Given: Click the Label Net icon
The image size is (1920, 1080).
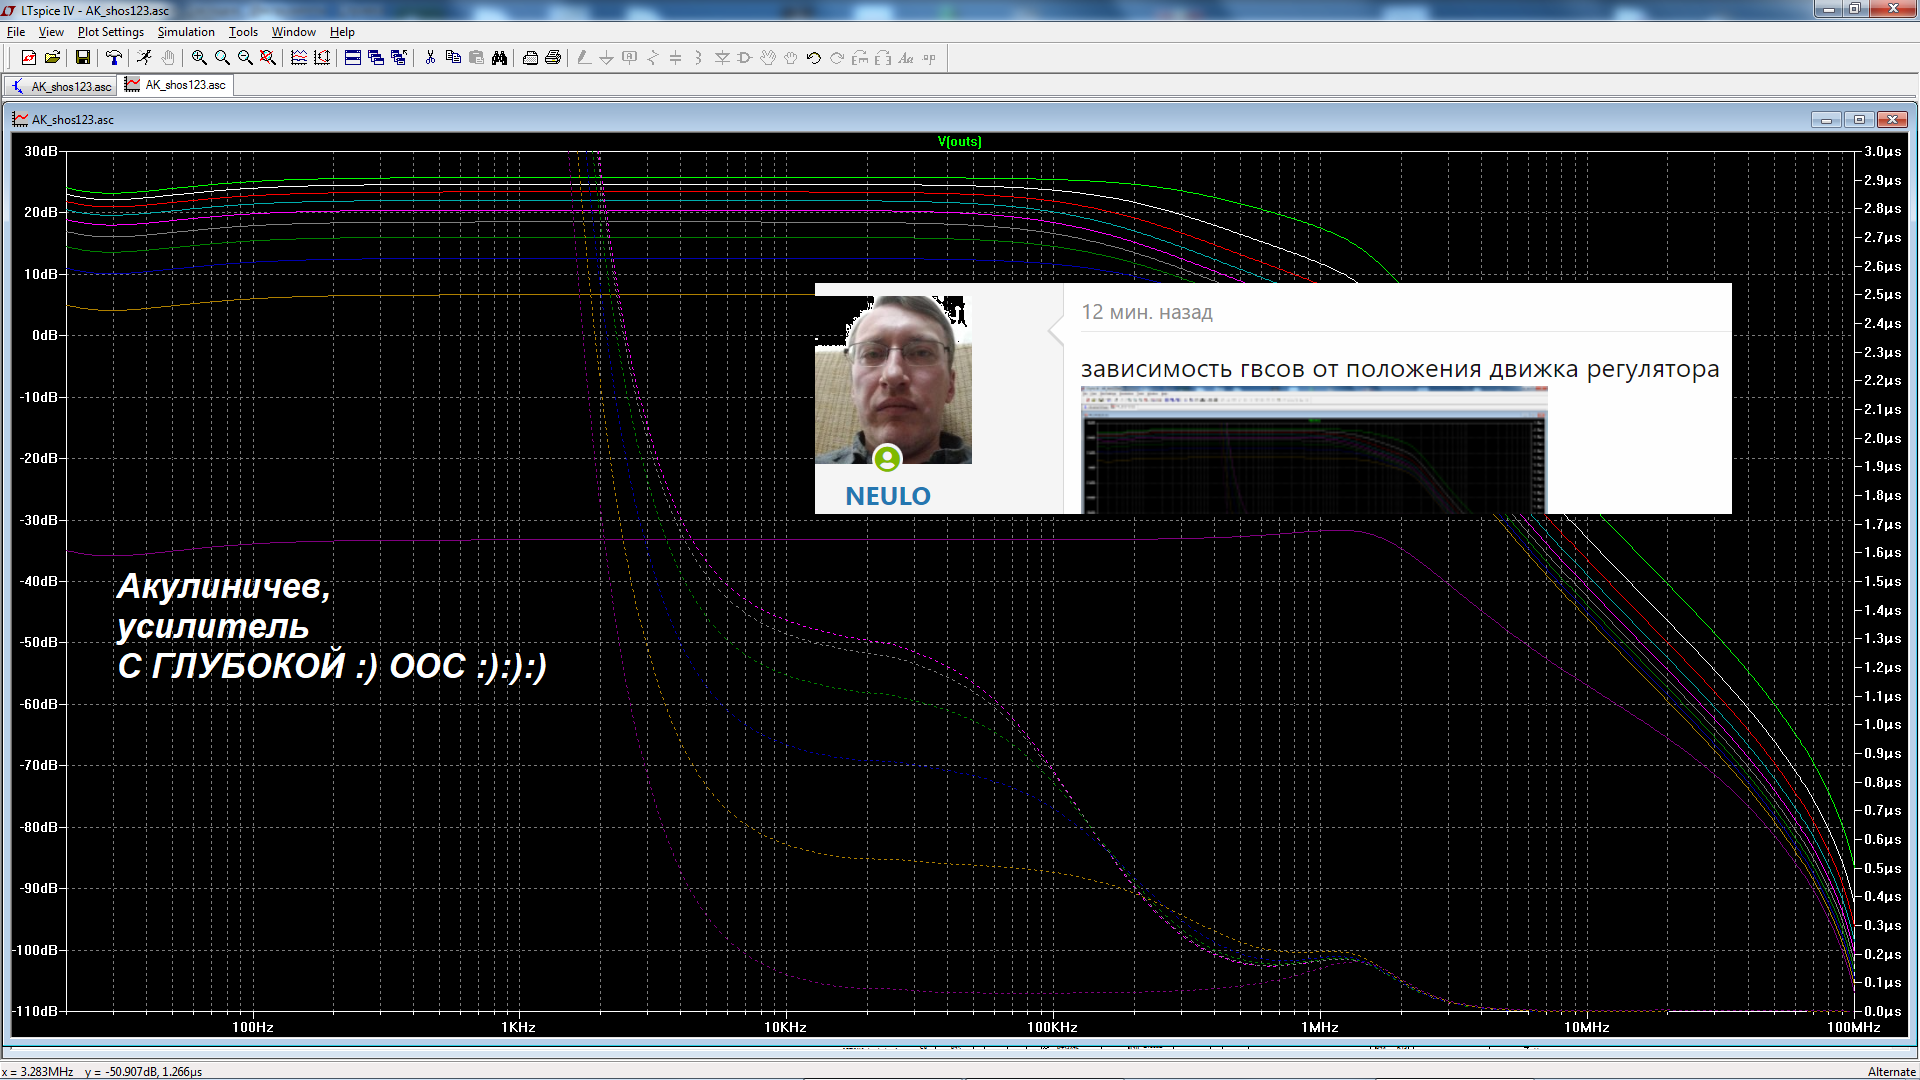Looking at the screenshot, I should point(629,58).
